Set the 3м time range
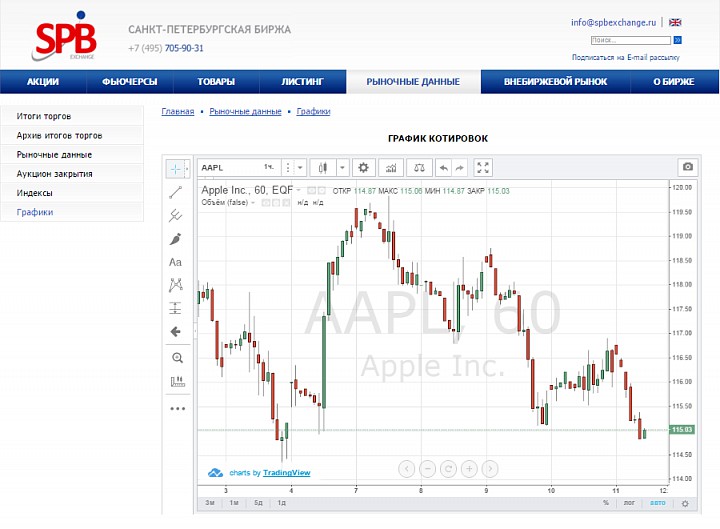 (210, 503)
